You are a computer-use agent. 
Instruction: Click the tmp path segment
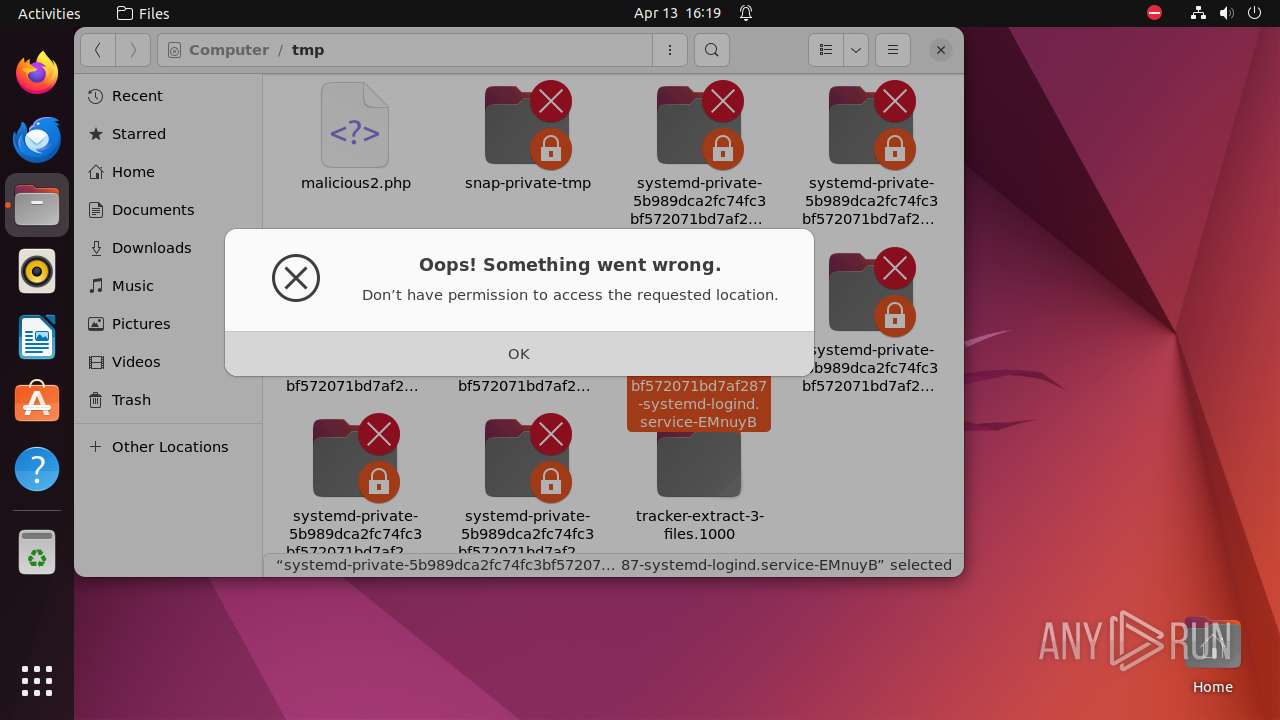tap(308, 50)
